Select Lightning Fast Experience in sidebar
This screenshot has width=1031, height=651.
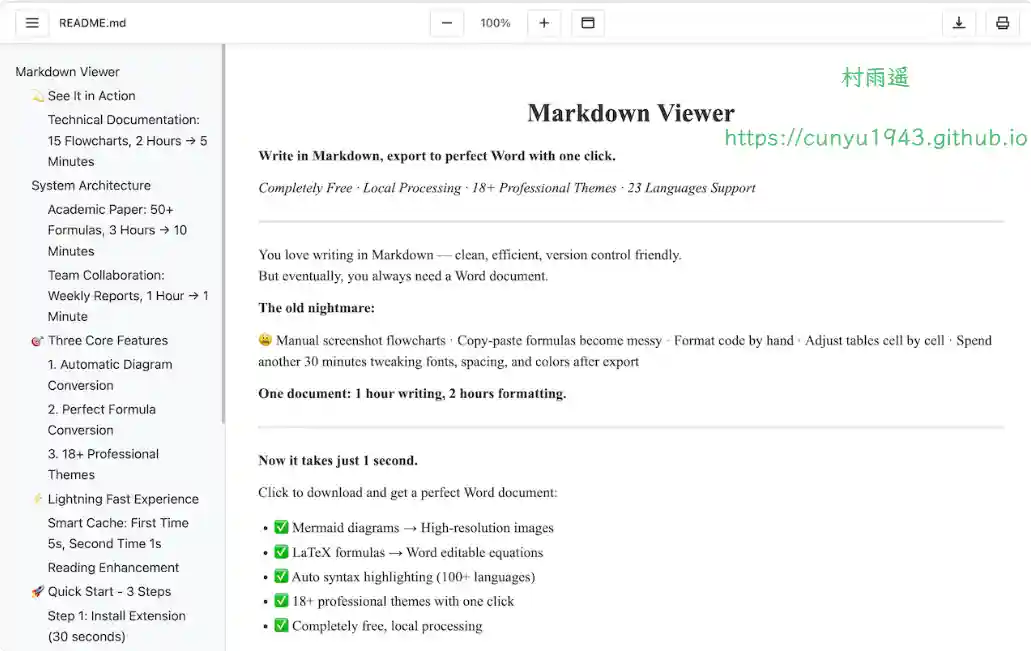pyautogui.click(x=123, y=499)
